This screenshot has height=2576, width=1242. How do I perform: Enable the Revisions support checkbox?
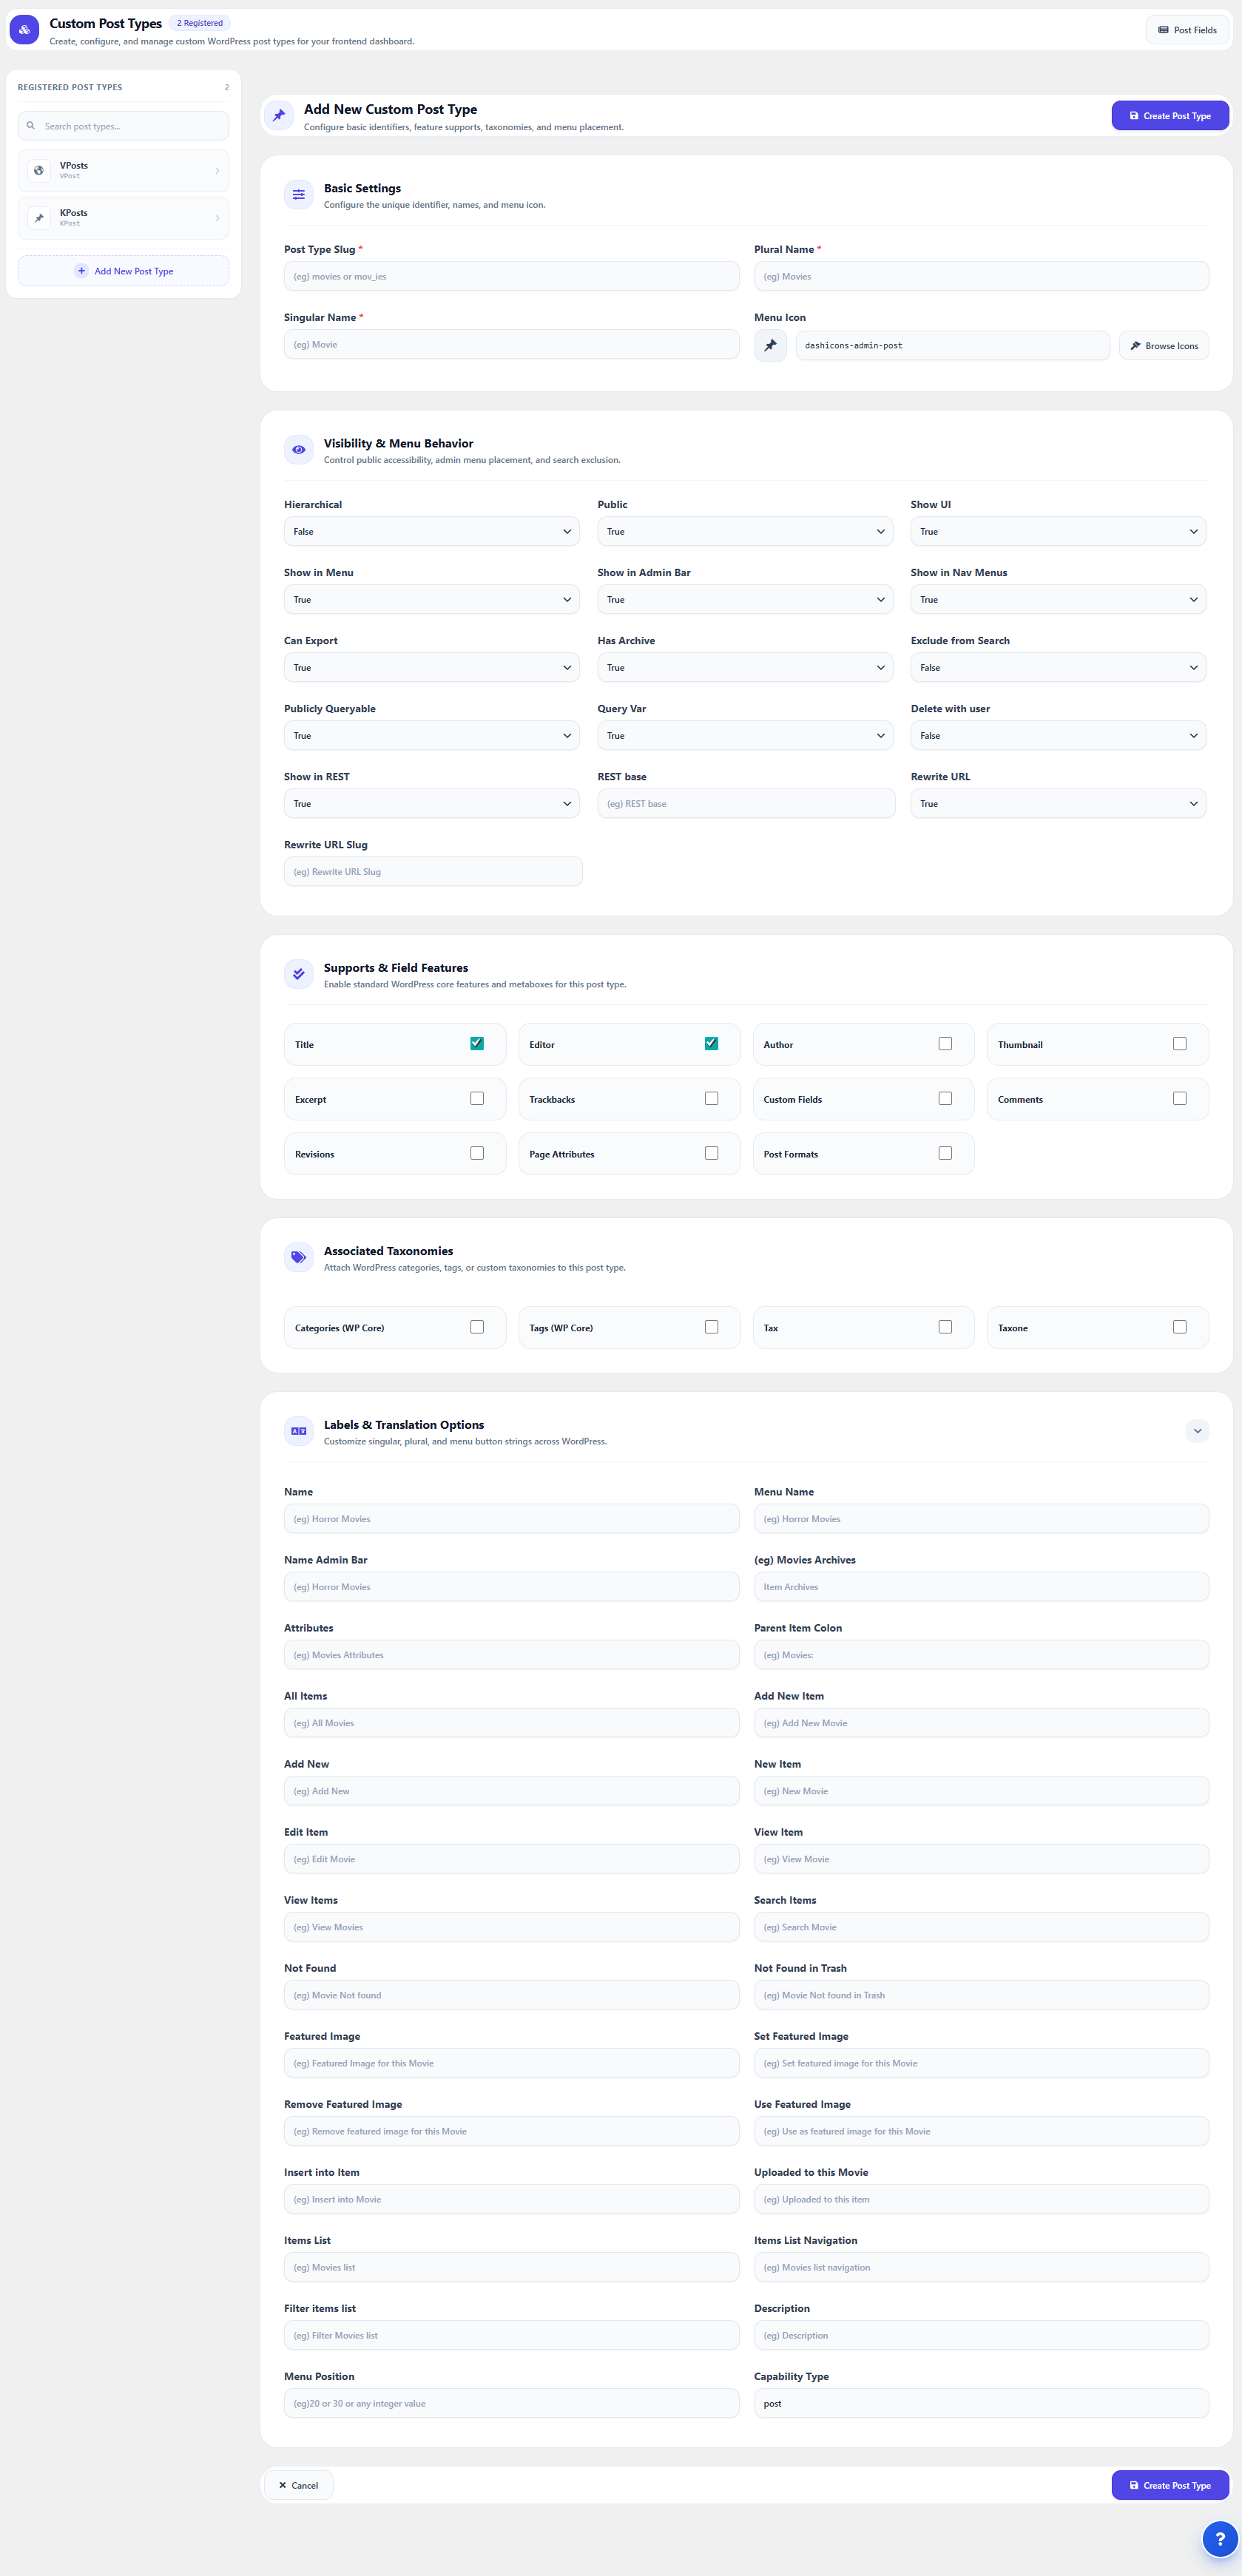(x=477, y=1154)
